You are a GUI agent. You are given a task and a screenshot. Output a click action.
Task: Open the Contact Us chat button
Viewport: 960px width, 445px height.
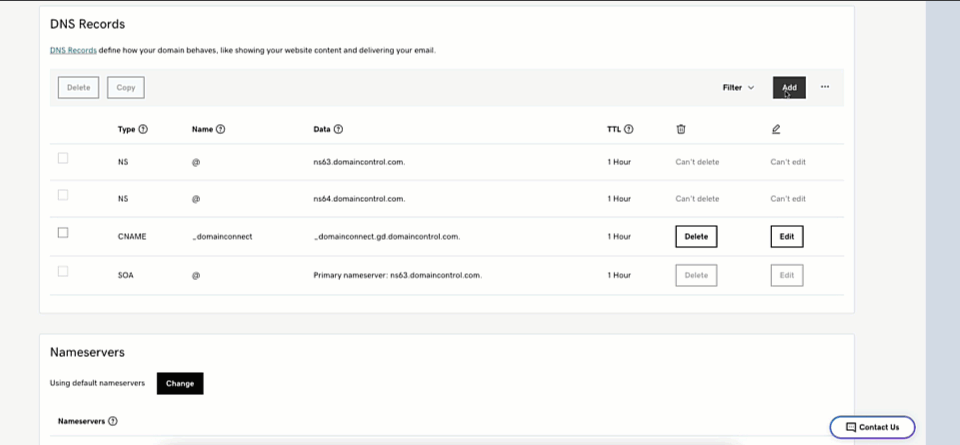pyautogui.click(x=872, y=427)
